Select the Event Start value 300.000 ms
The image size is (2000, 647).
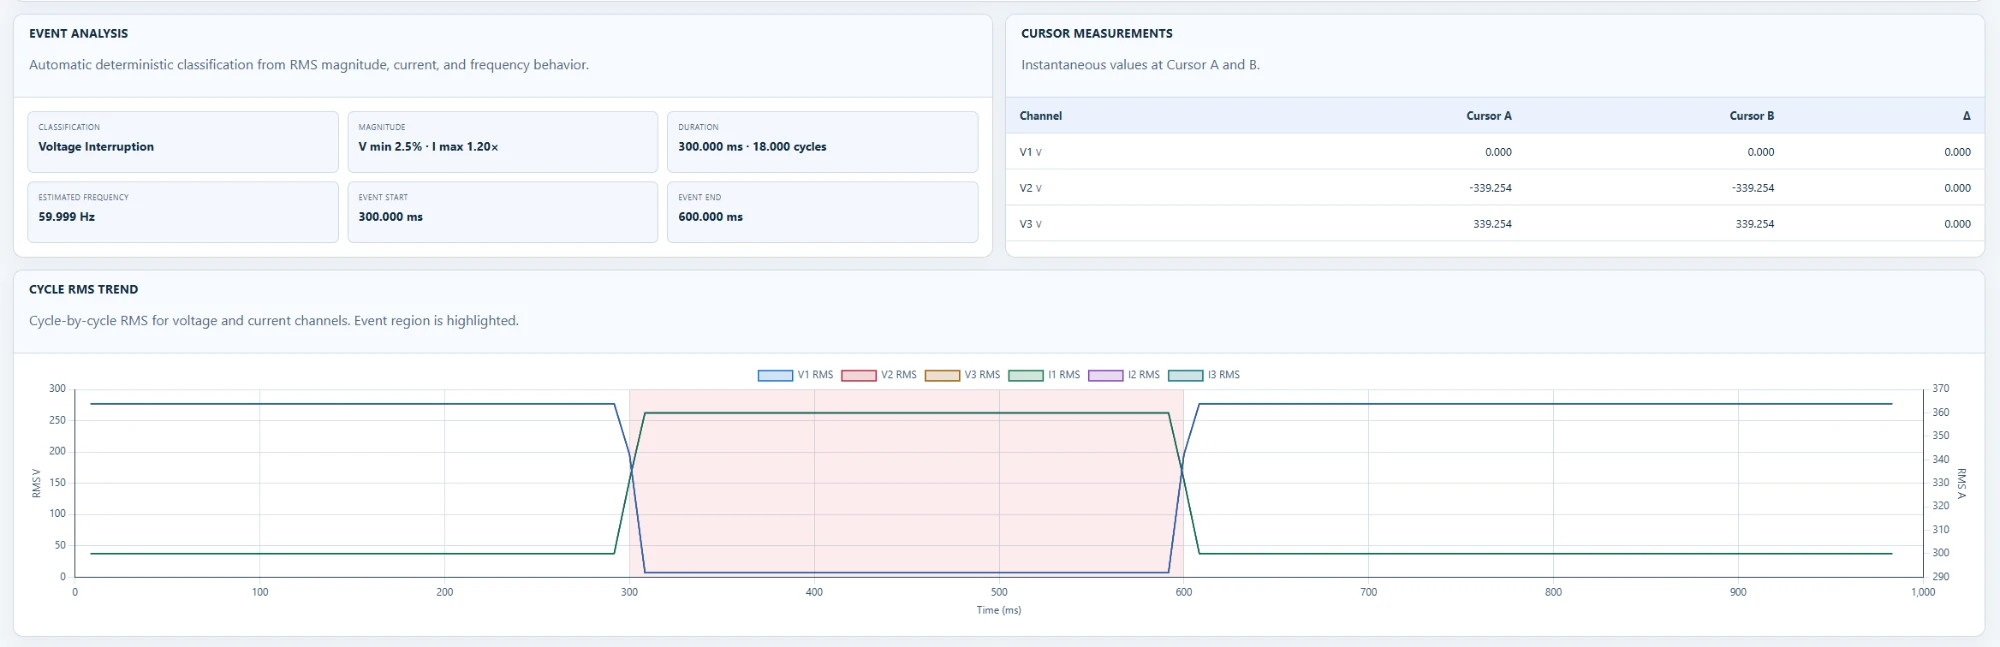(x=390, y=217)
